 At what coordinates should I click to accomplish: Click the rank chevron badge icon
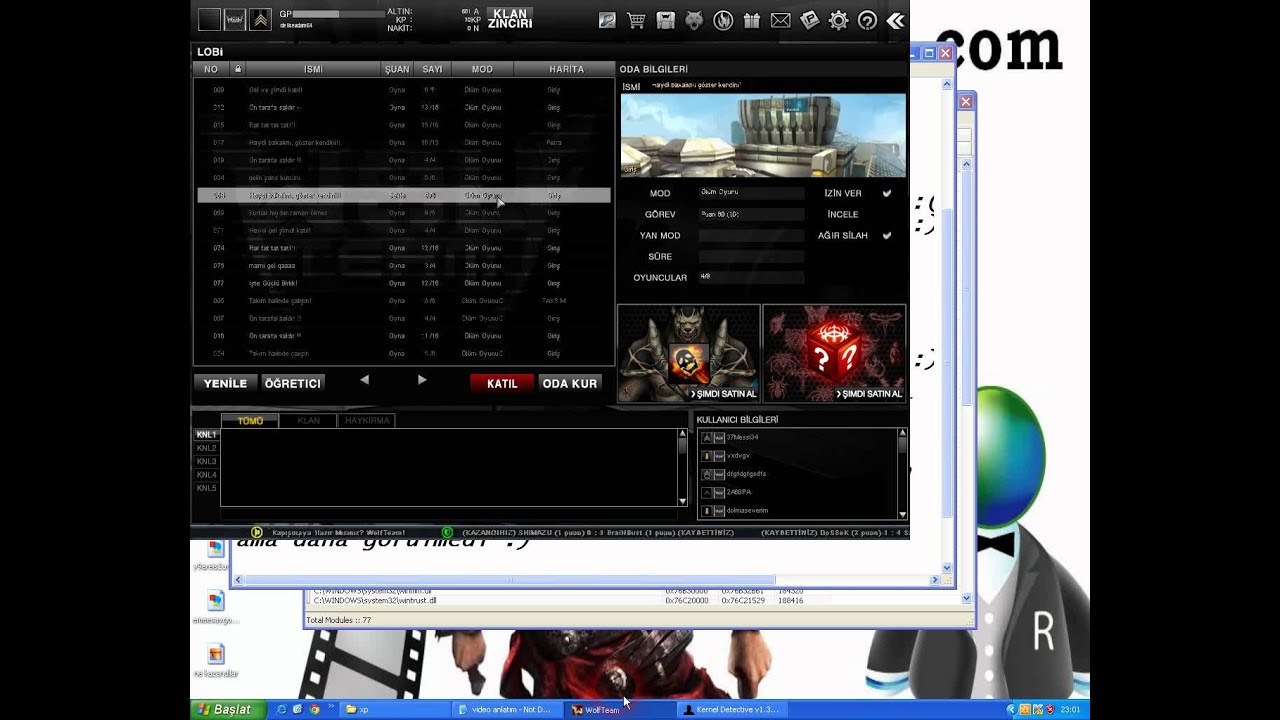(x=260, y=19)
